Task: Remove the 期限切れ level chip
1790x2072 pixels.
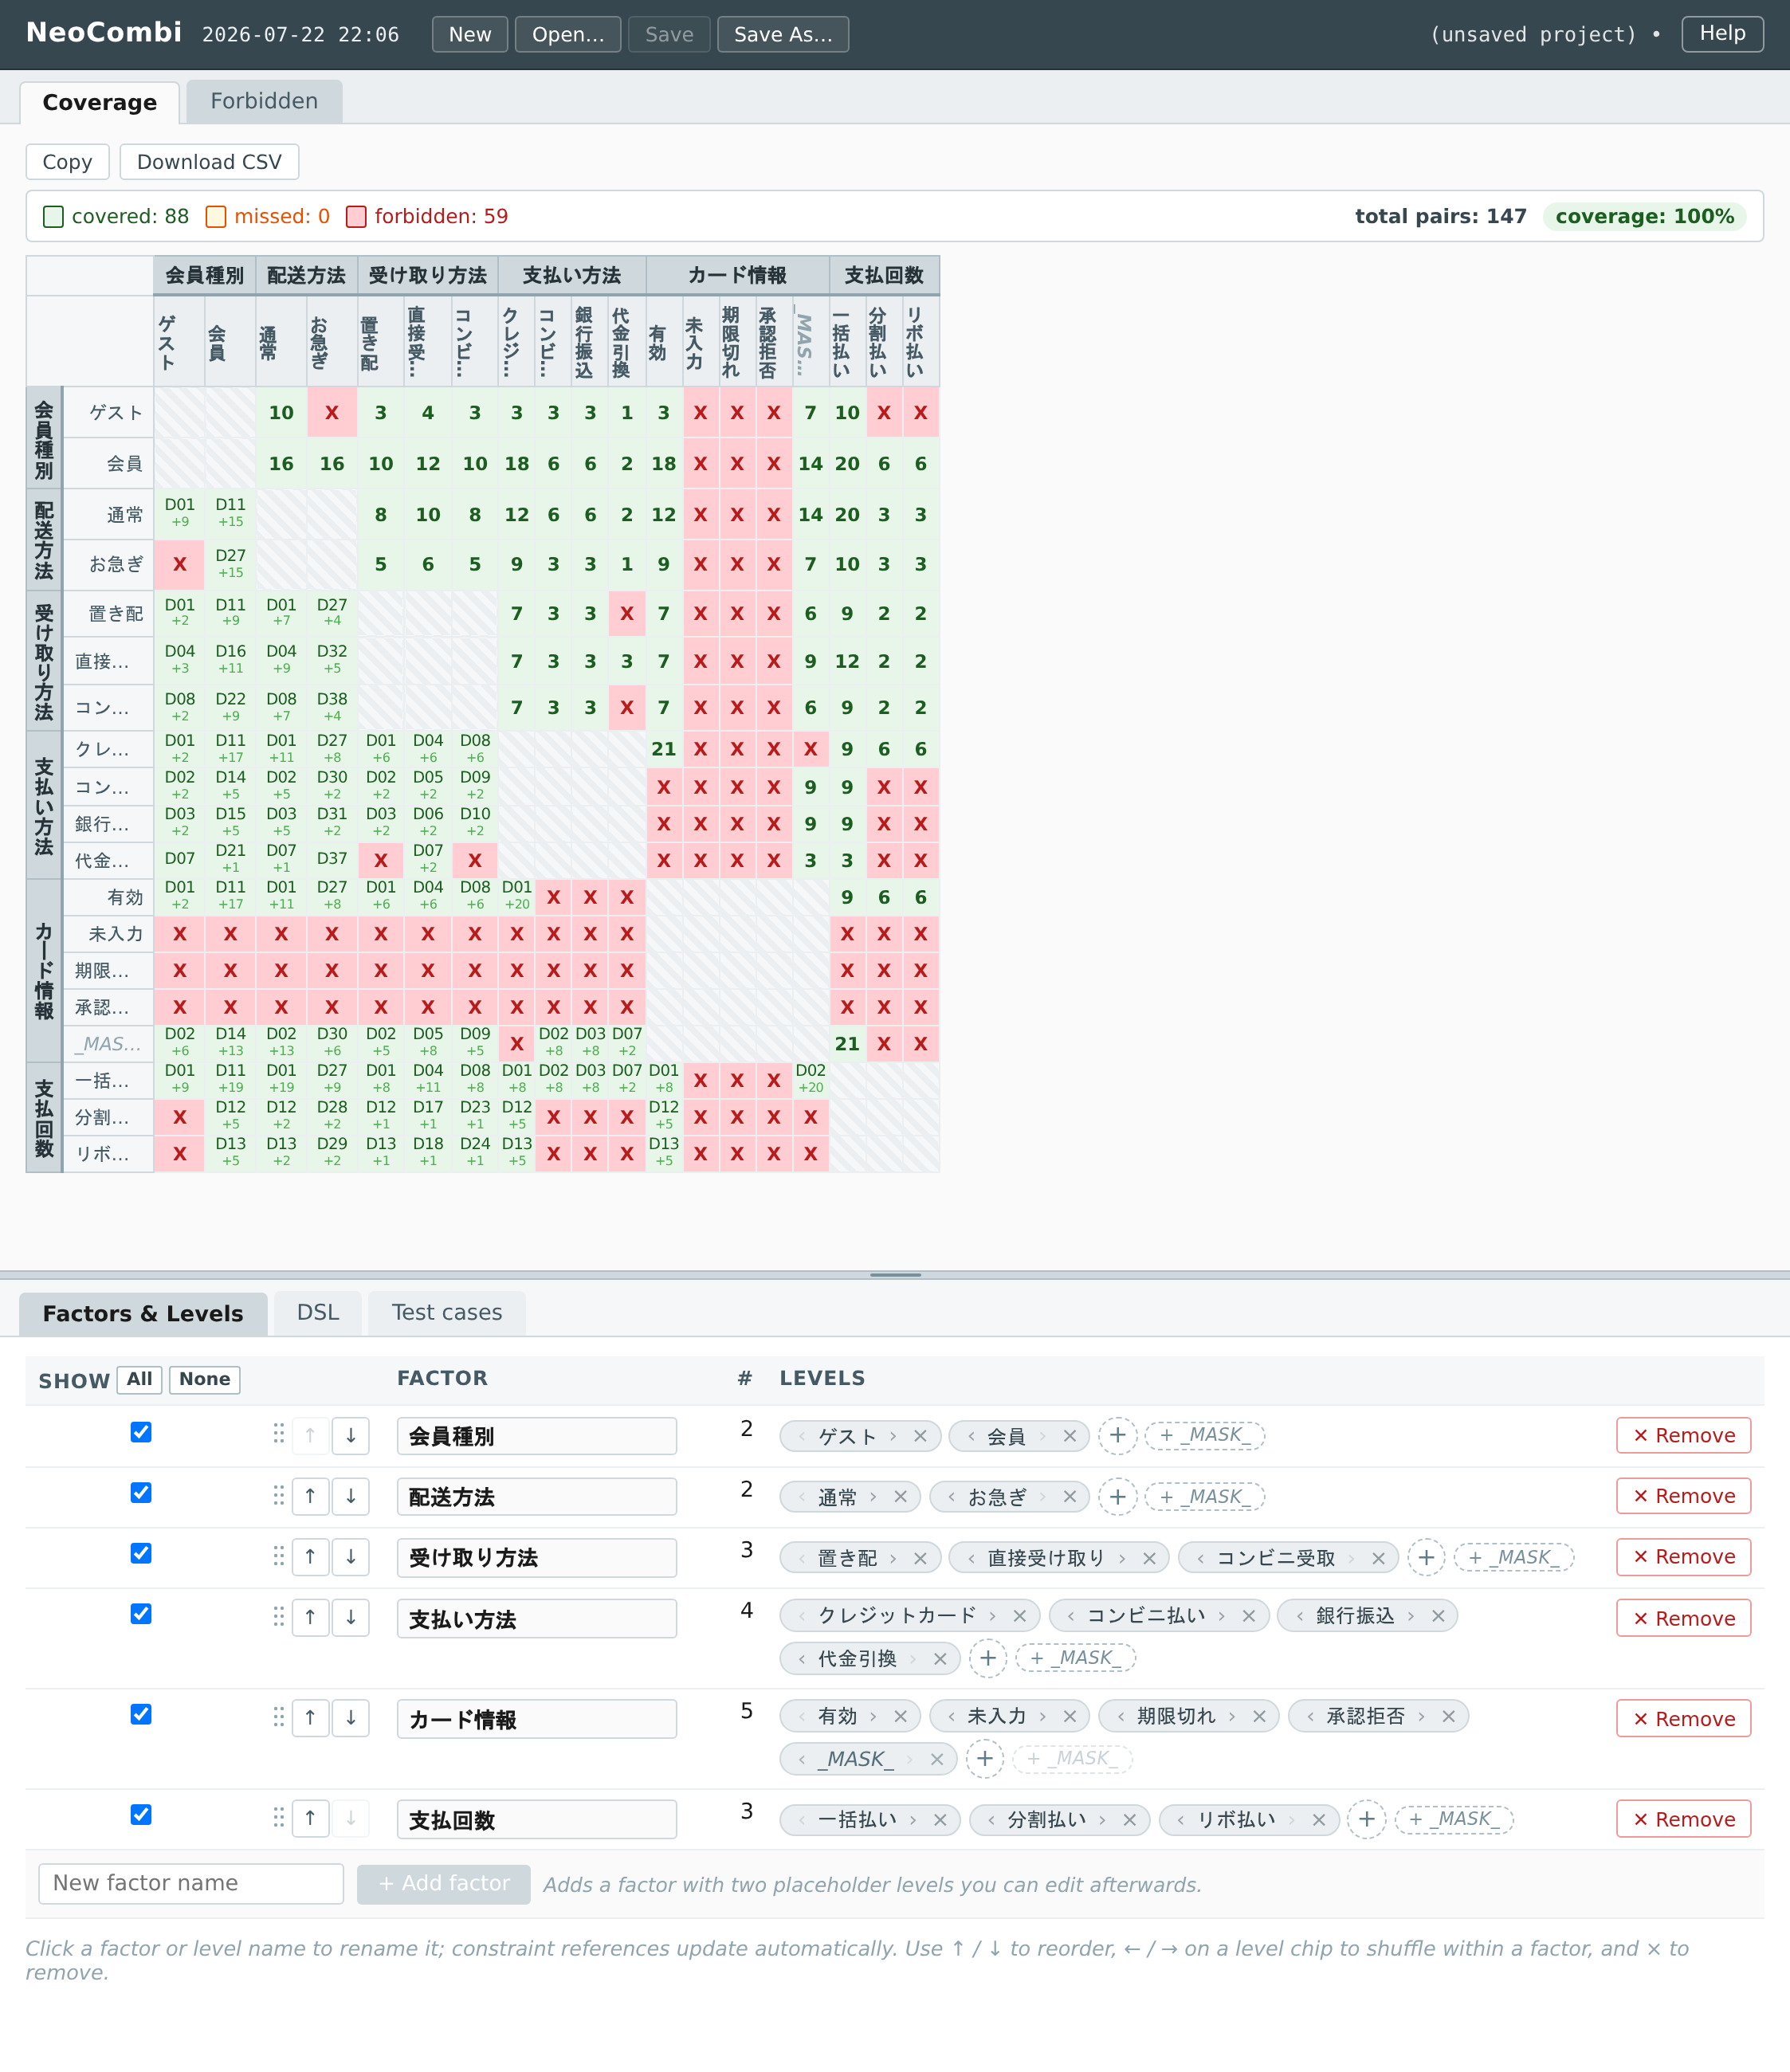Action: click(1259, 1716)
